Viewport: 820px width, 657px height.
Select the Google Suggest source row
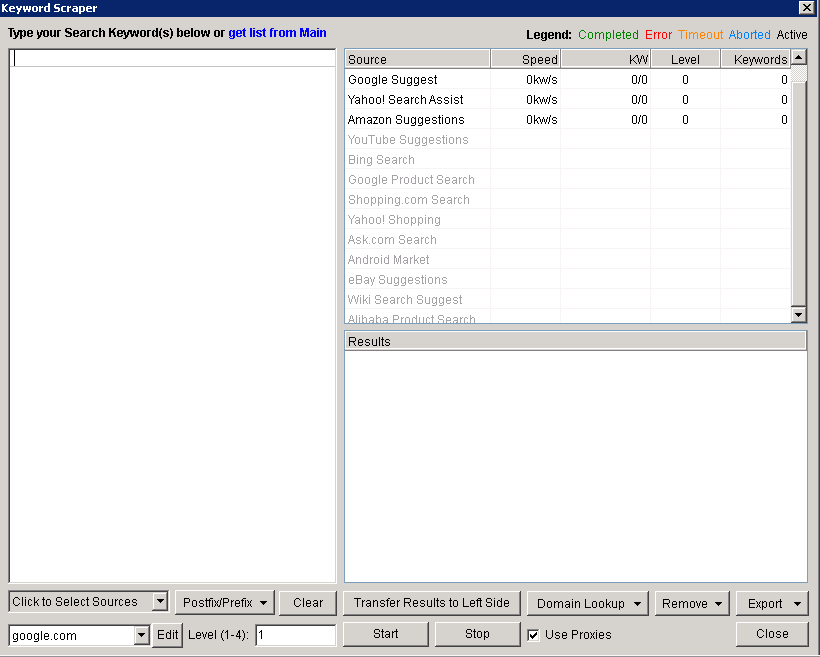[568, 80]
